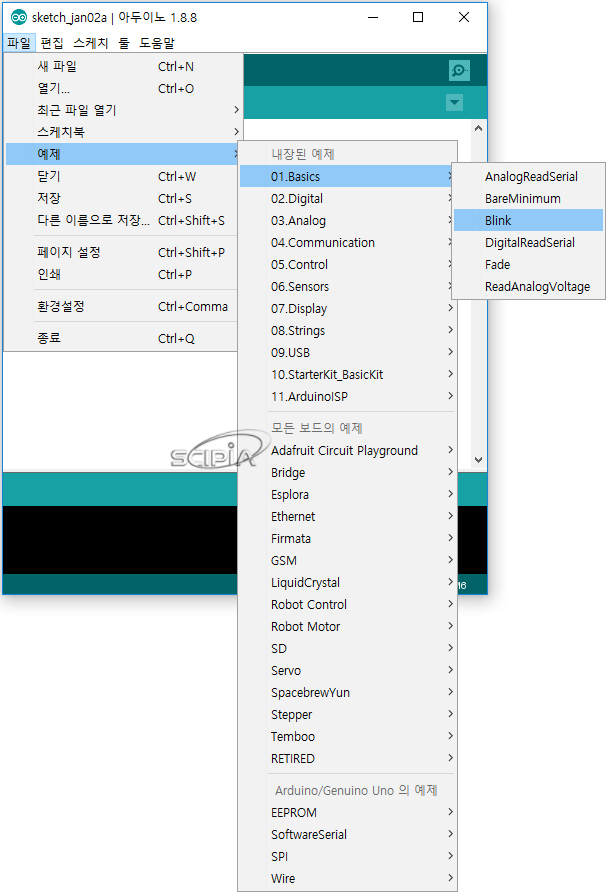Expand Ethernet library examples
The height and width of the screenshot is (892, 606).
pos(348,517)
